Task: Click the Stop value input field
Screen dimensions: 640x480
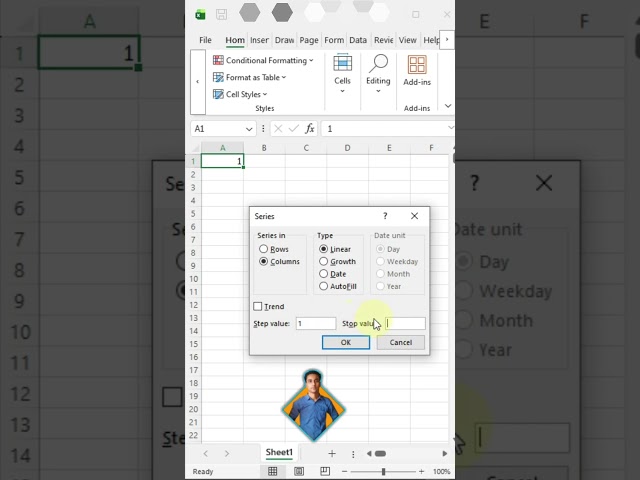Action: click(405, 324)
